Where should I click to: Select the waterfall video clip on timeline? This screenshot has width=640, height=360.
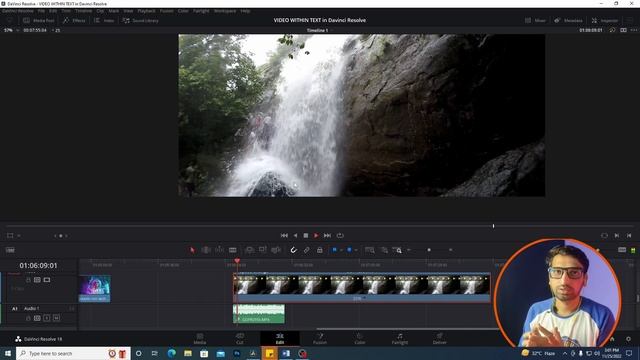pyautogui.click(x=362, y=287)
